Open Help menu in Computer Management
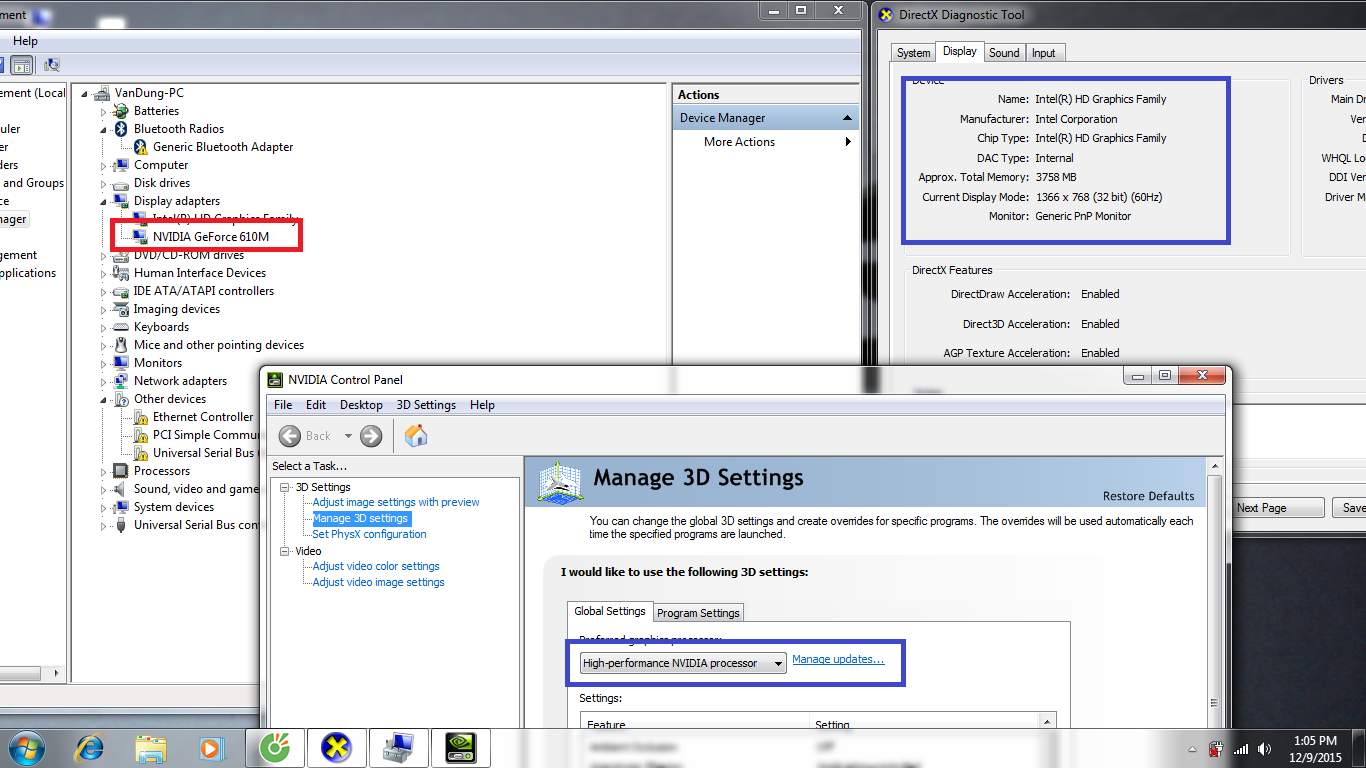This screenshot has height=768, width=1366. click(25, 41)
